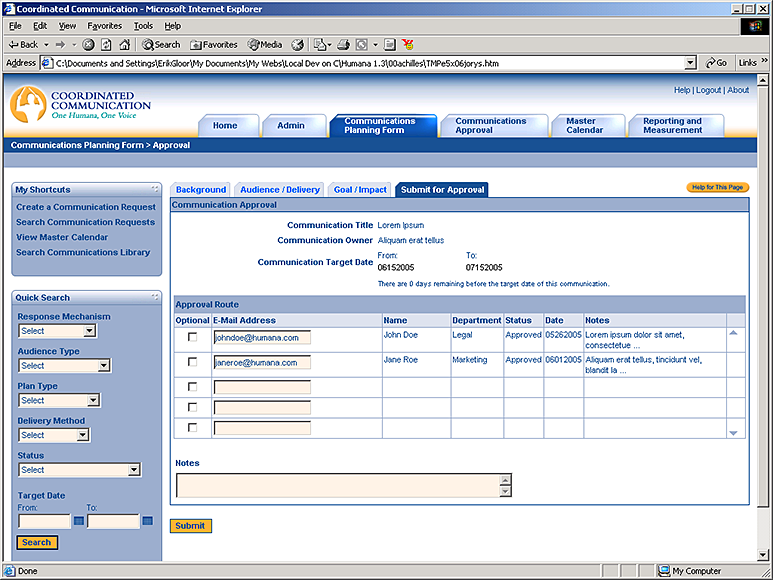The width and height of the screenshot is (773, 580).
Task: Click the page scrollbar down arrow
Action: (763, 555)
